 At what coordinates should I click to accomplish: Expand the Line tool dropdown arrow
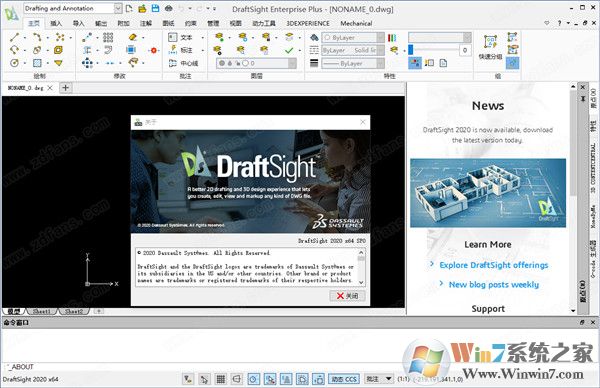(x=25, y=37)
